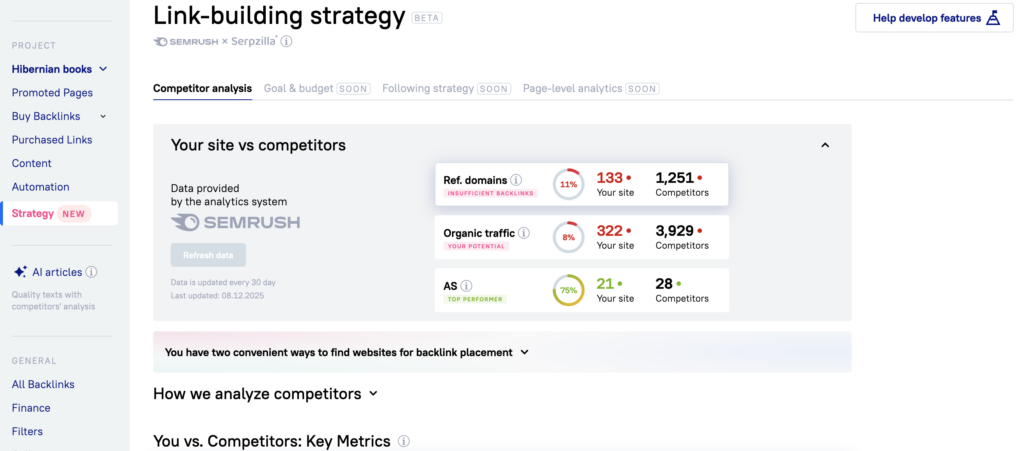Click the 75% AS progress circle

[568, 290]
